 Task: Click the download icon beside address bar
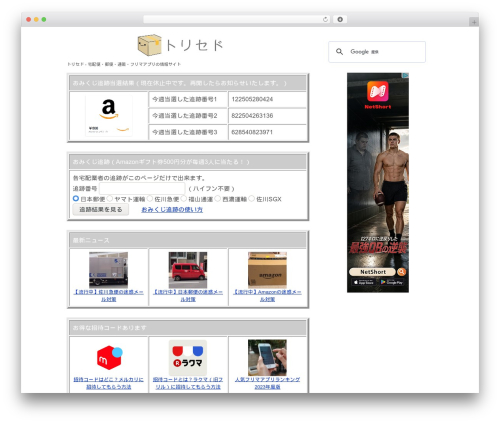coord(340,19)
